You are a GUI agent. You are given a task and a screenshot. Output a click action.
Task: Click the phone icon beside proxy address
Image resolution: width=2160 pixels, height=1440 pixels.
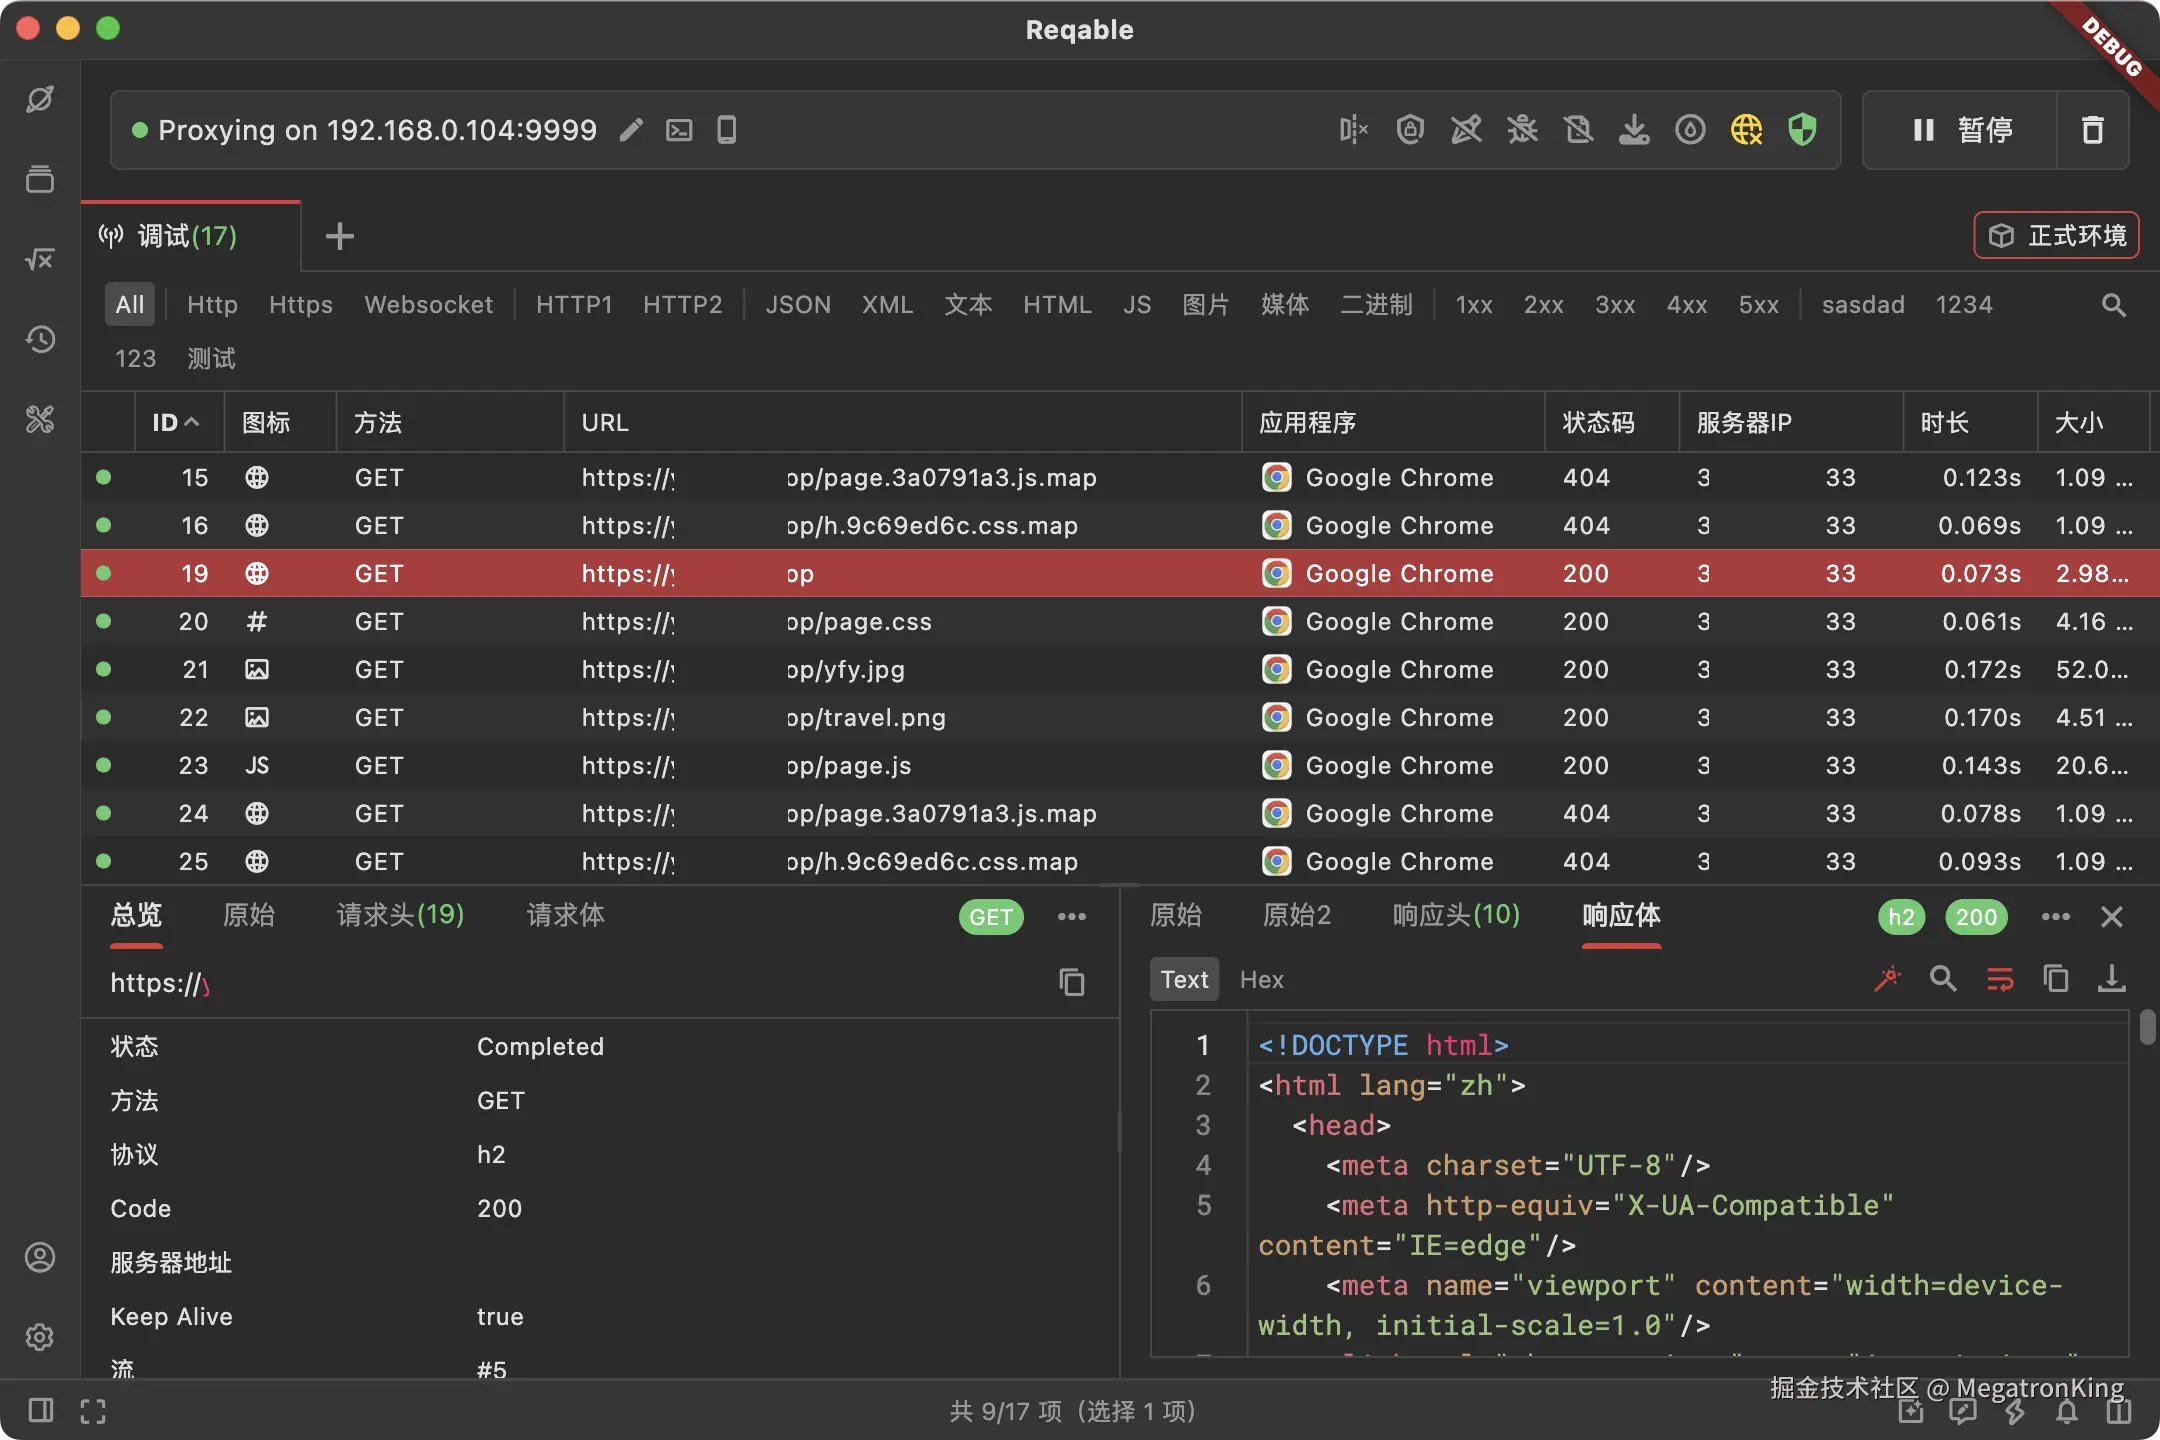[x=727, y=130]
